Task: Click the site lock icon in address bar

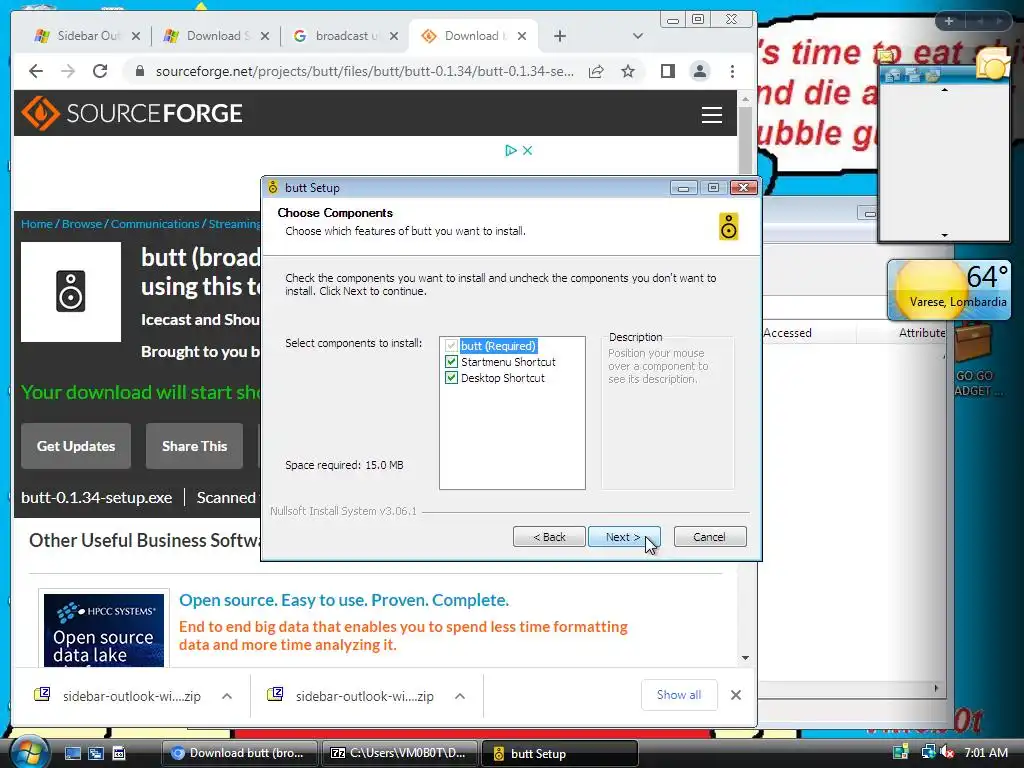Action: [x=140, y=71]
